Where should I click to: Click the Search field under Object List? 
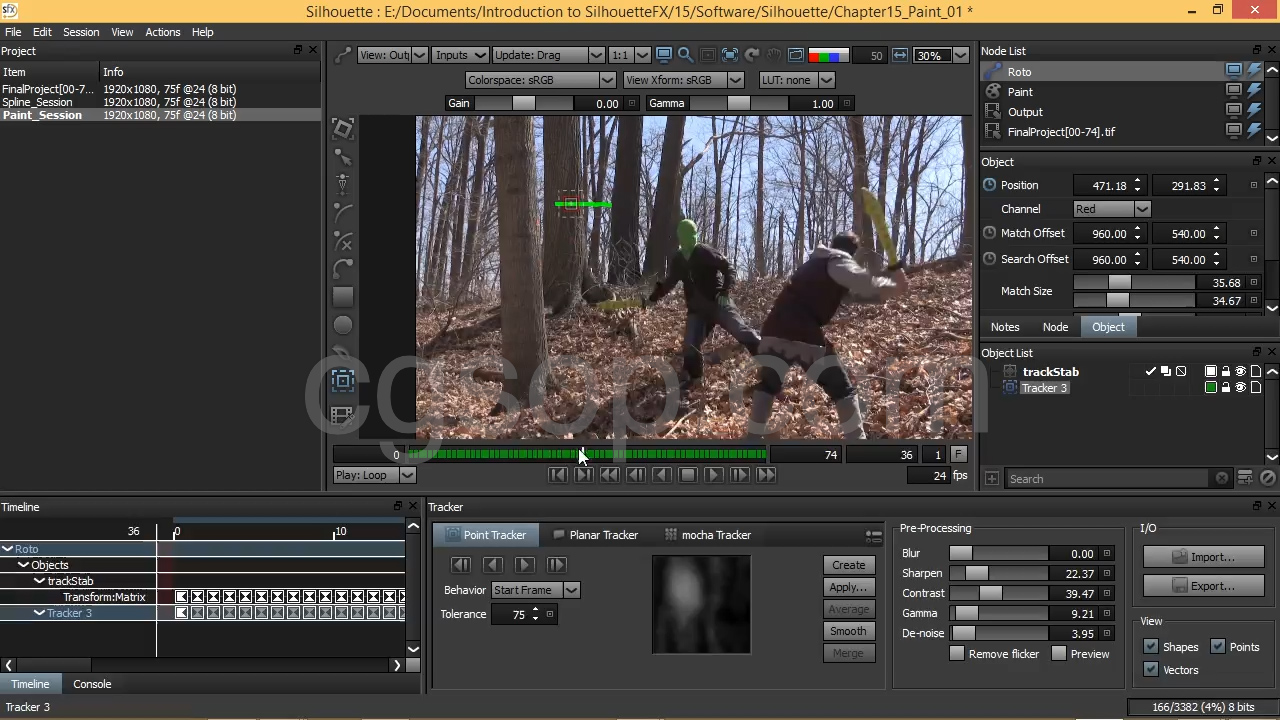(1118, 479)
